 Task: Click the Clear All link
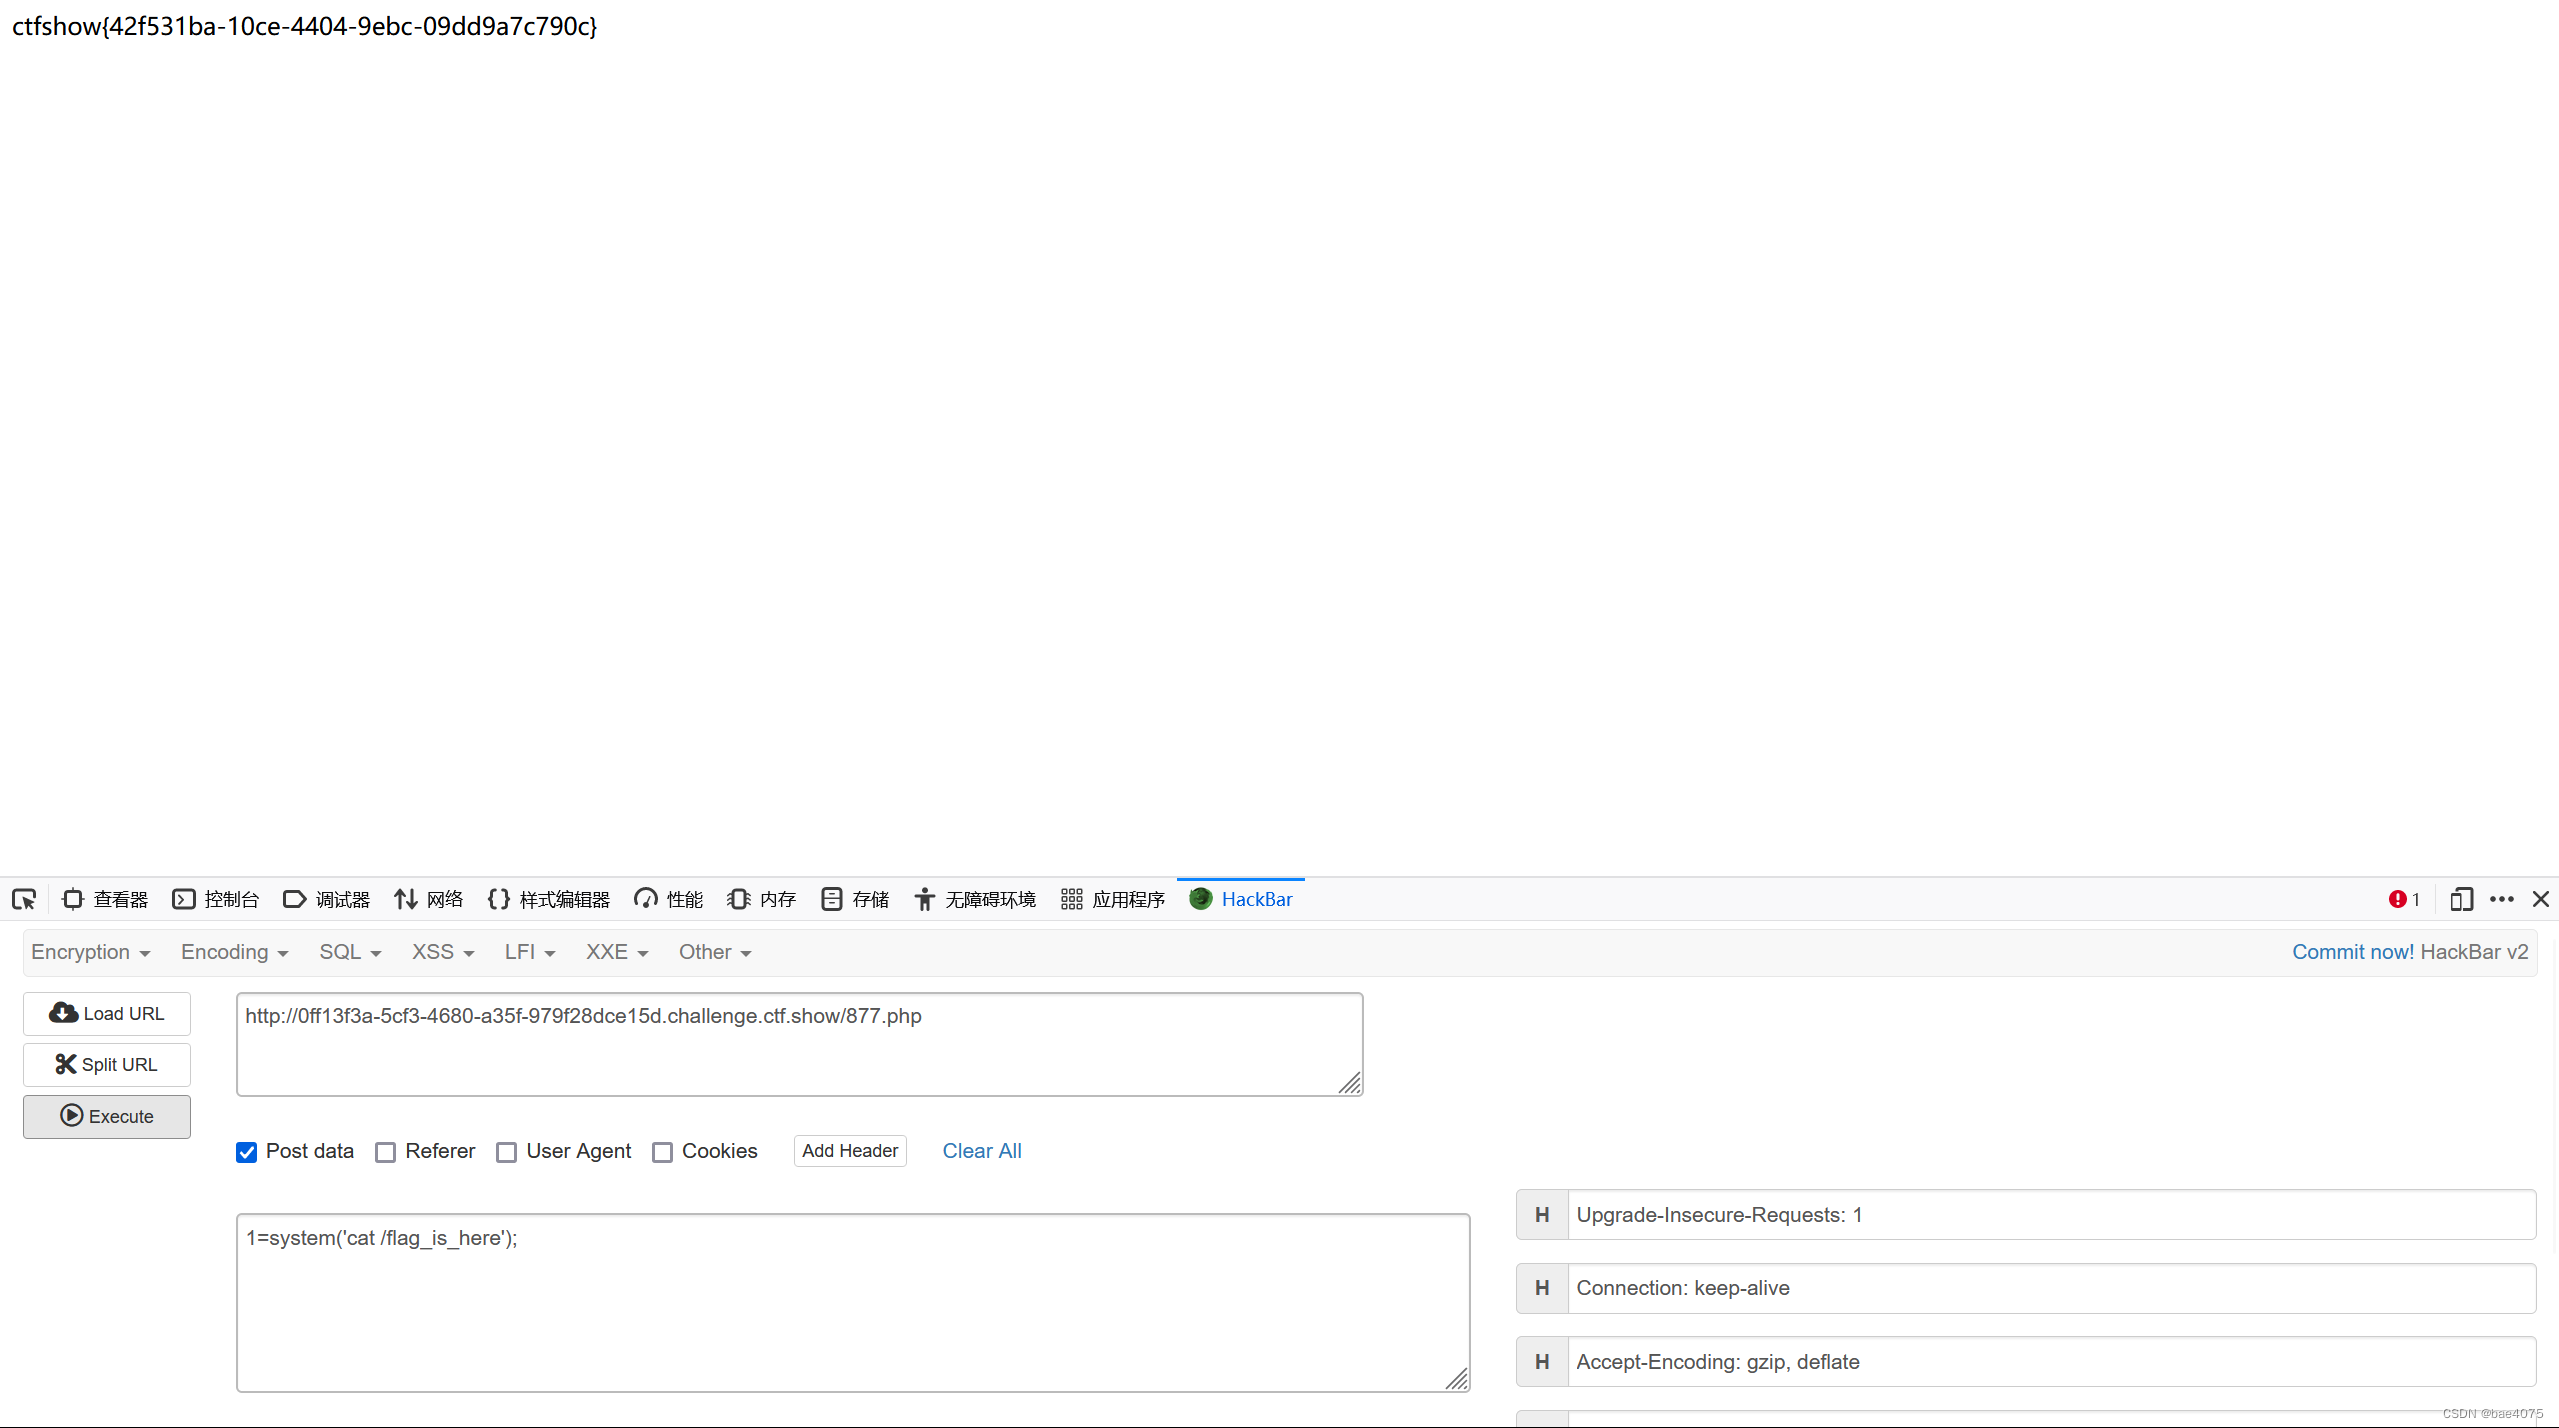click(x=981, y=1151)
